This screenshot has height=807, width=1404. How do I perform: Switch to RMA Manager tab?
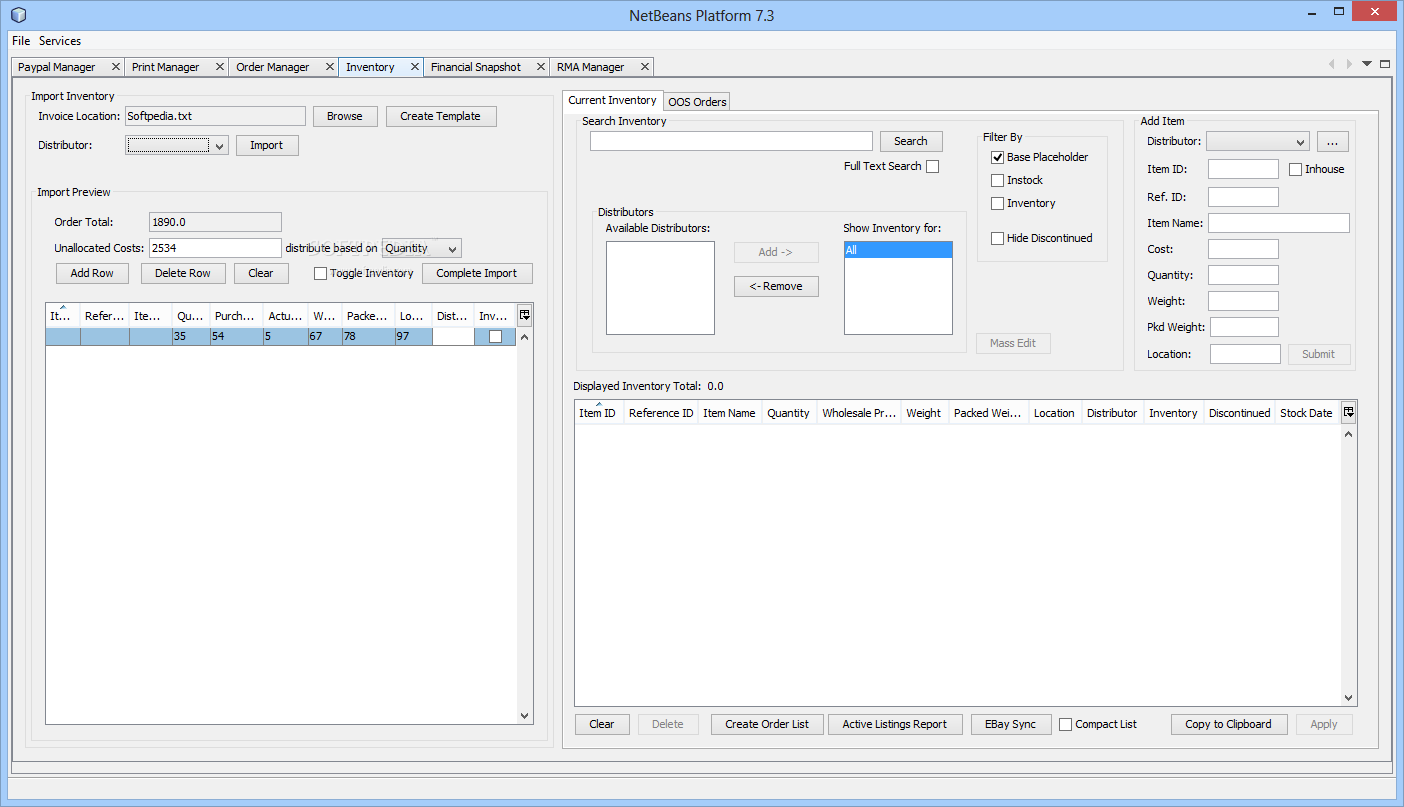(591, 67)
